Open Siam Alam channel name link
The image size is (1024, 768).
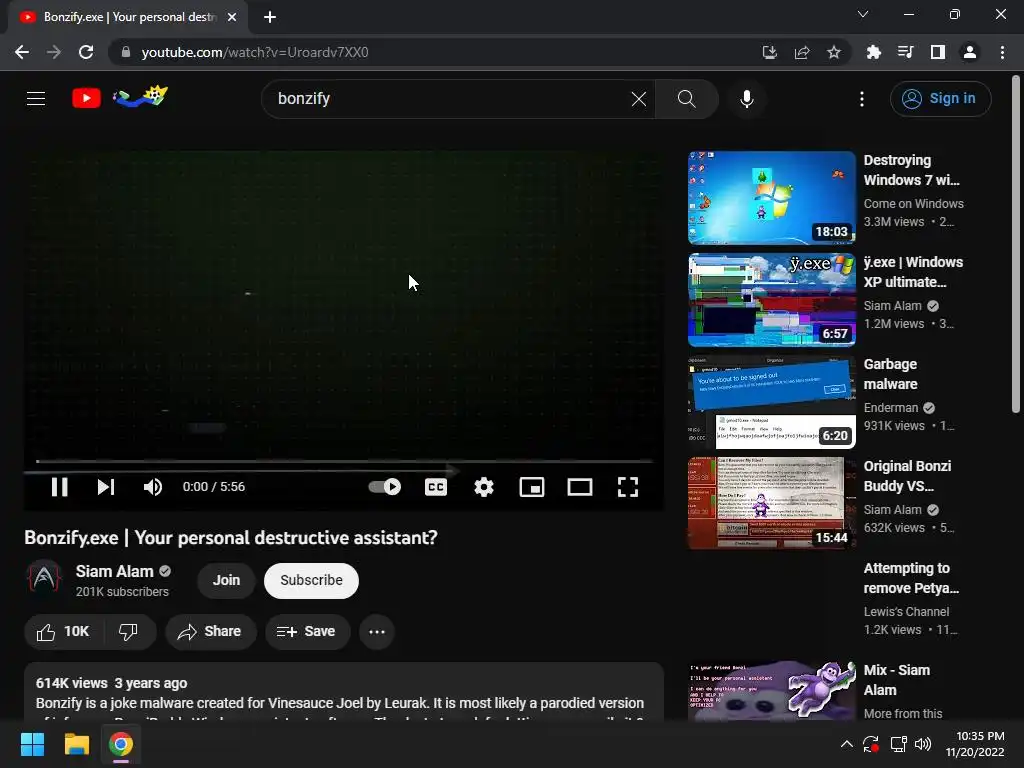tap(115, 571)
